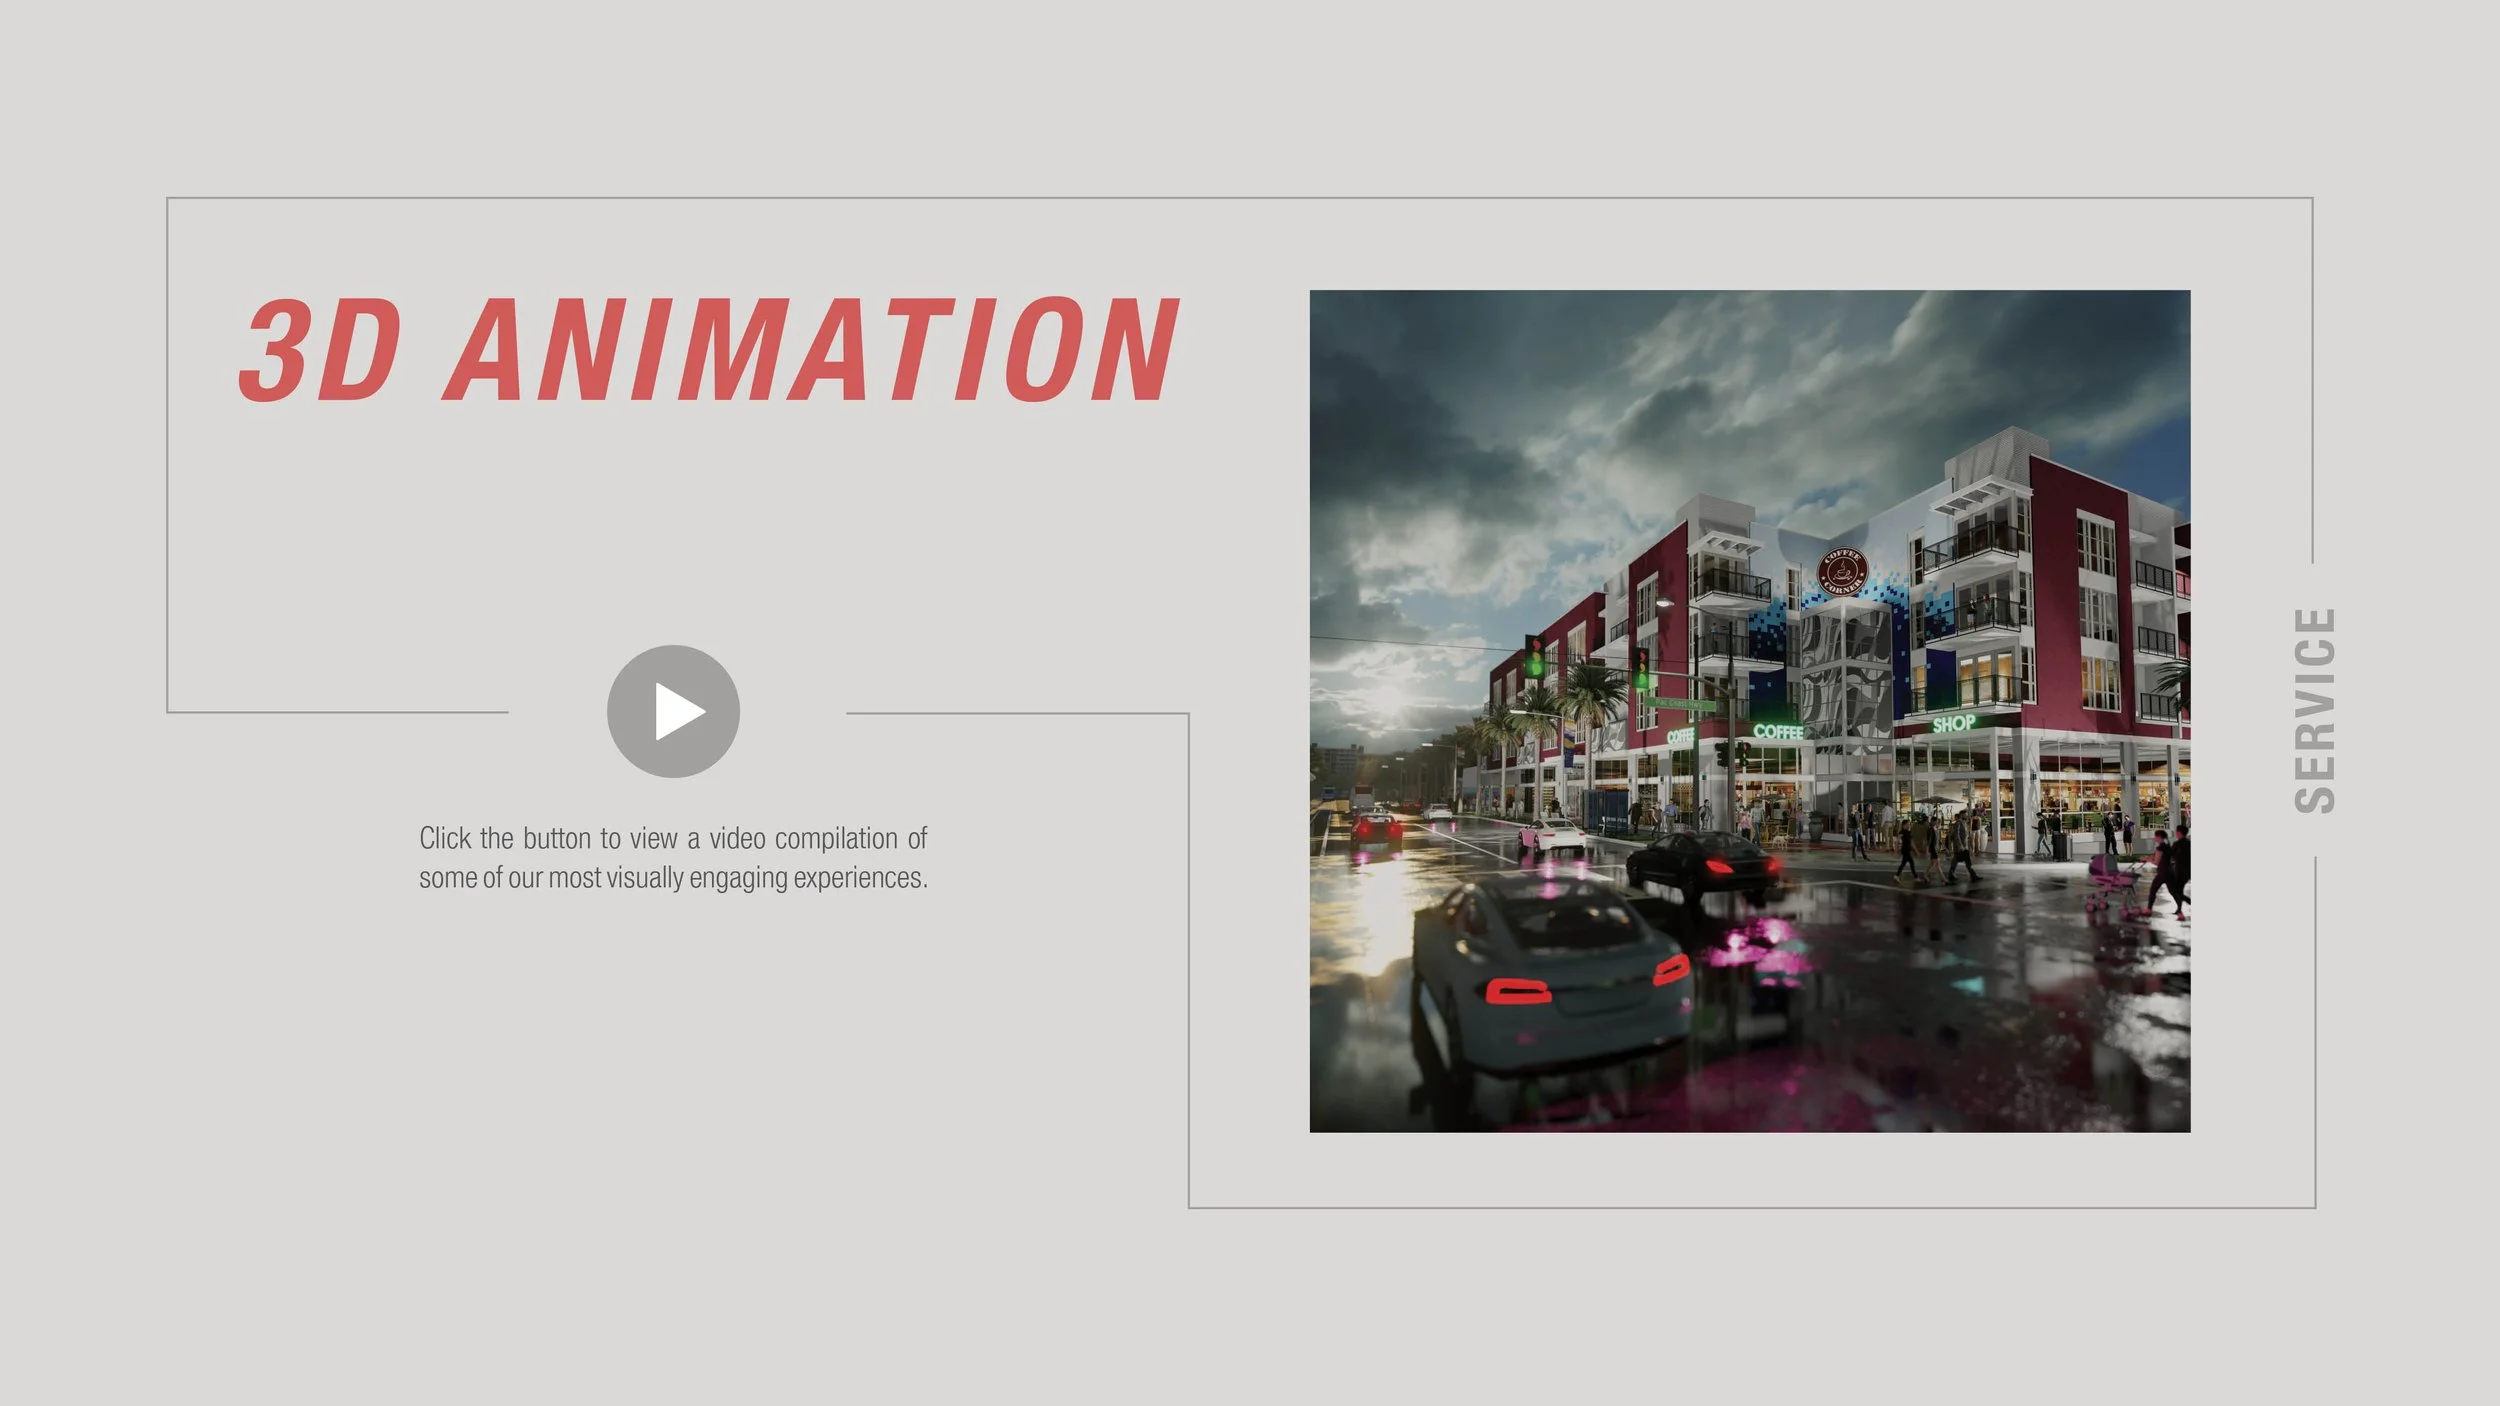Click the black sedan crossing the intersection
The height and width of the screenshot is (1406, 2500).
click(x=1703, y=859)
